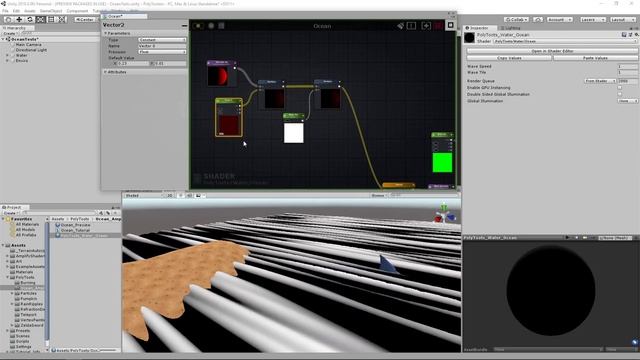
Task: Open the Hierarchy Create dropdown
Action: tap(11, 33)
